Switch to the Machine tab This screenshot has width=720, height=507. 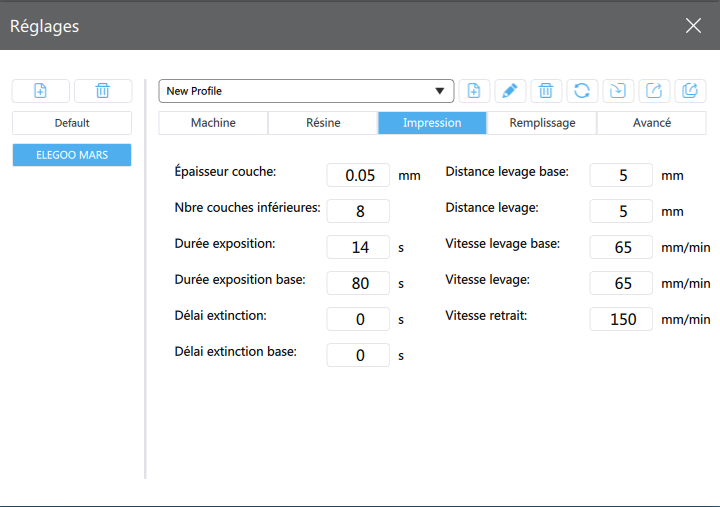tap(213, 123)
